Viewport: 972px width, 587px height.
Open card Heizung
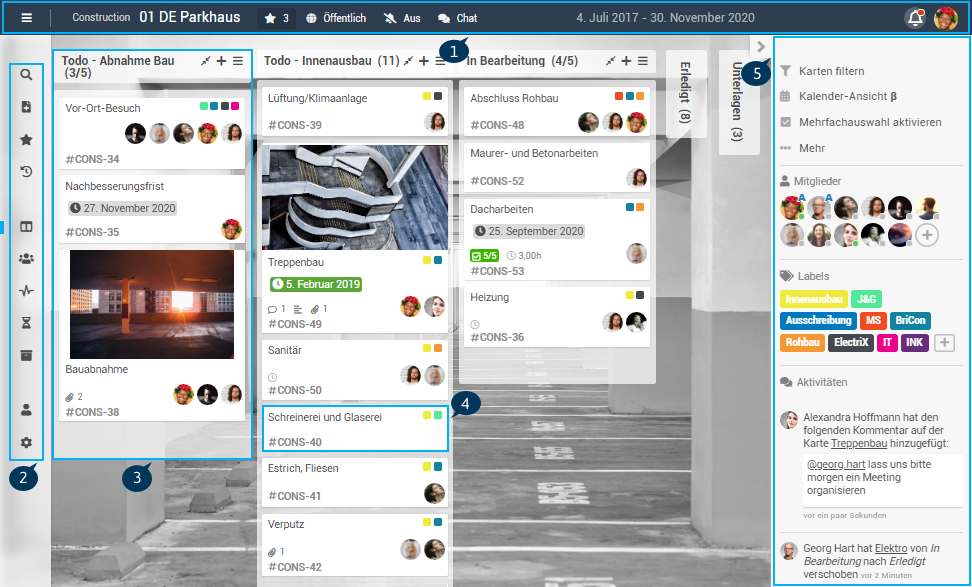tap(557, 317)
